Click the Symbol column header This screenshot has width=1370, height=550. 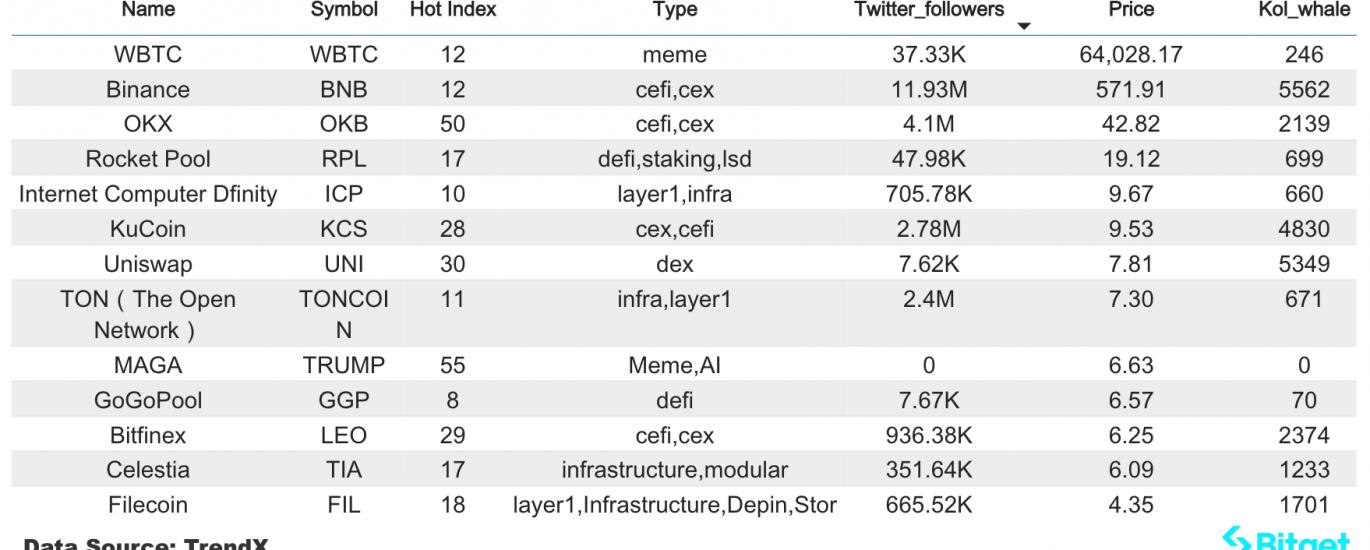(344, 10)
